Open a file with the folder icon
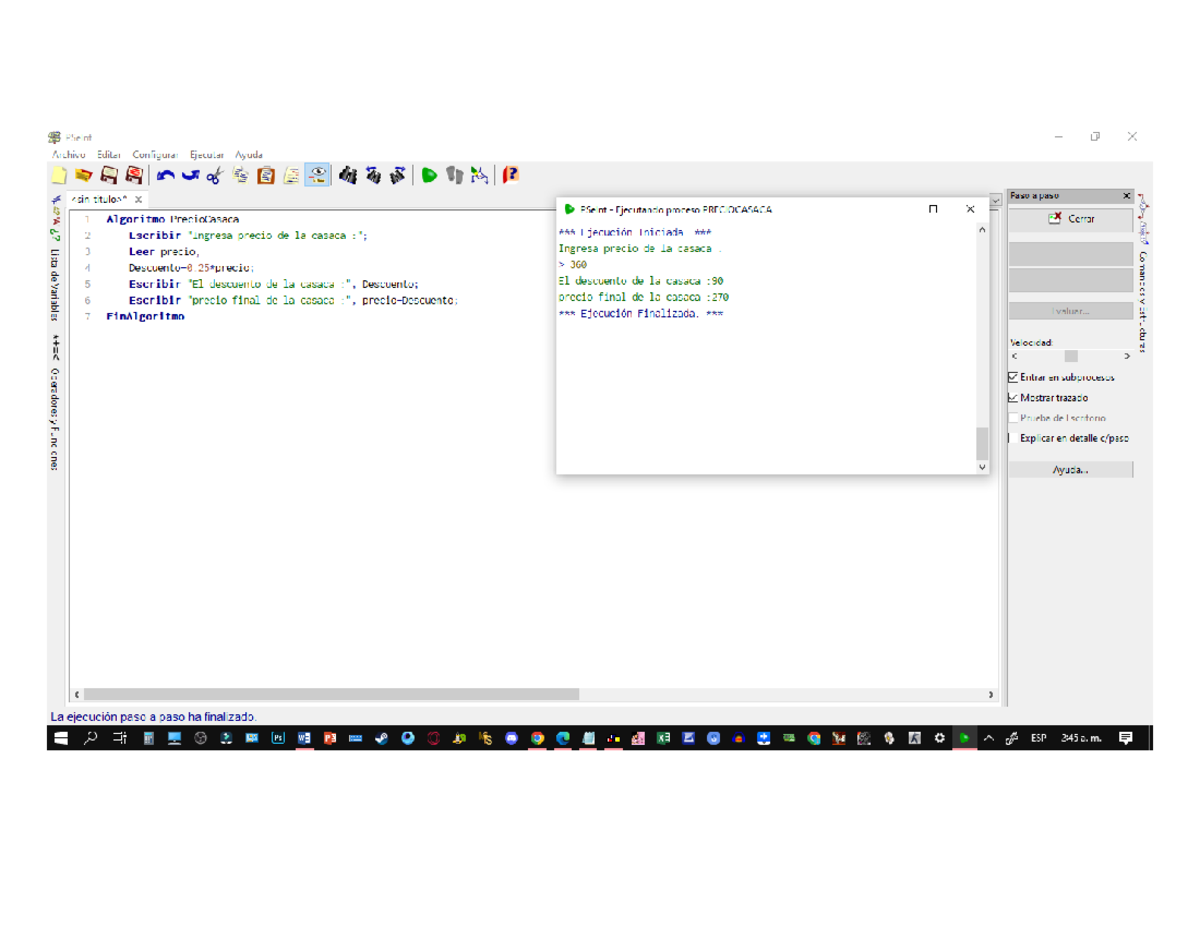 84,176
